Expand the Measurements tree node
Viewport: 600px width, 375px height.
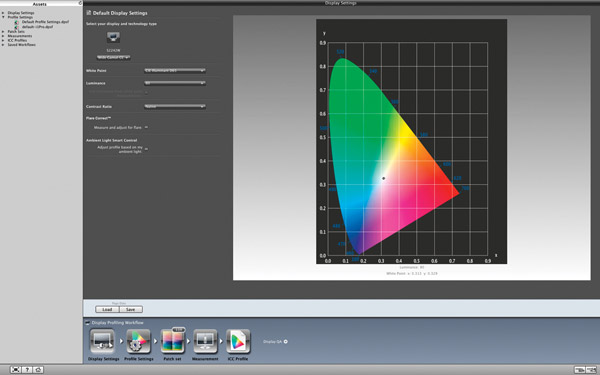pyautogui.click(x=3, y=36)
